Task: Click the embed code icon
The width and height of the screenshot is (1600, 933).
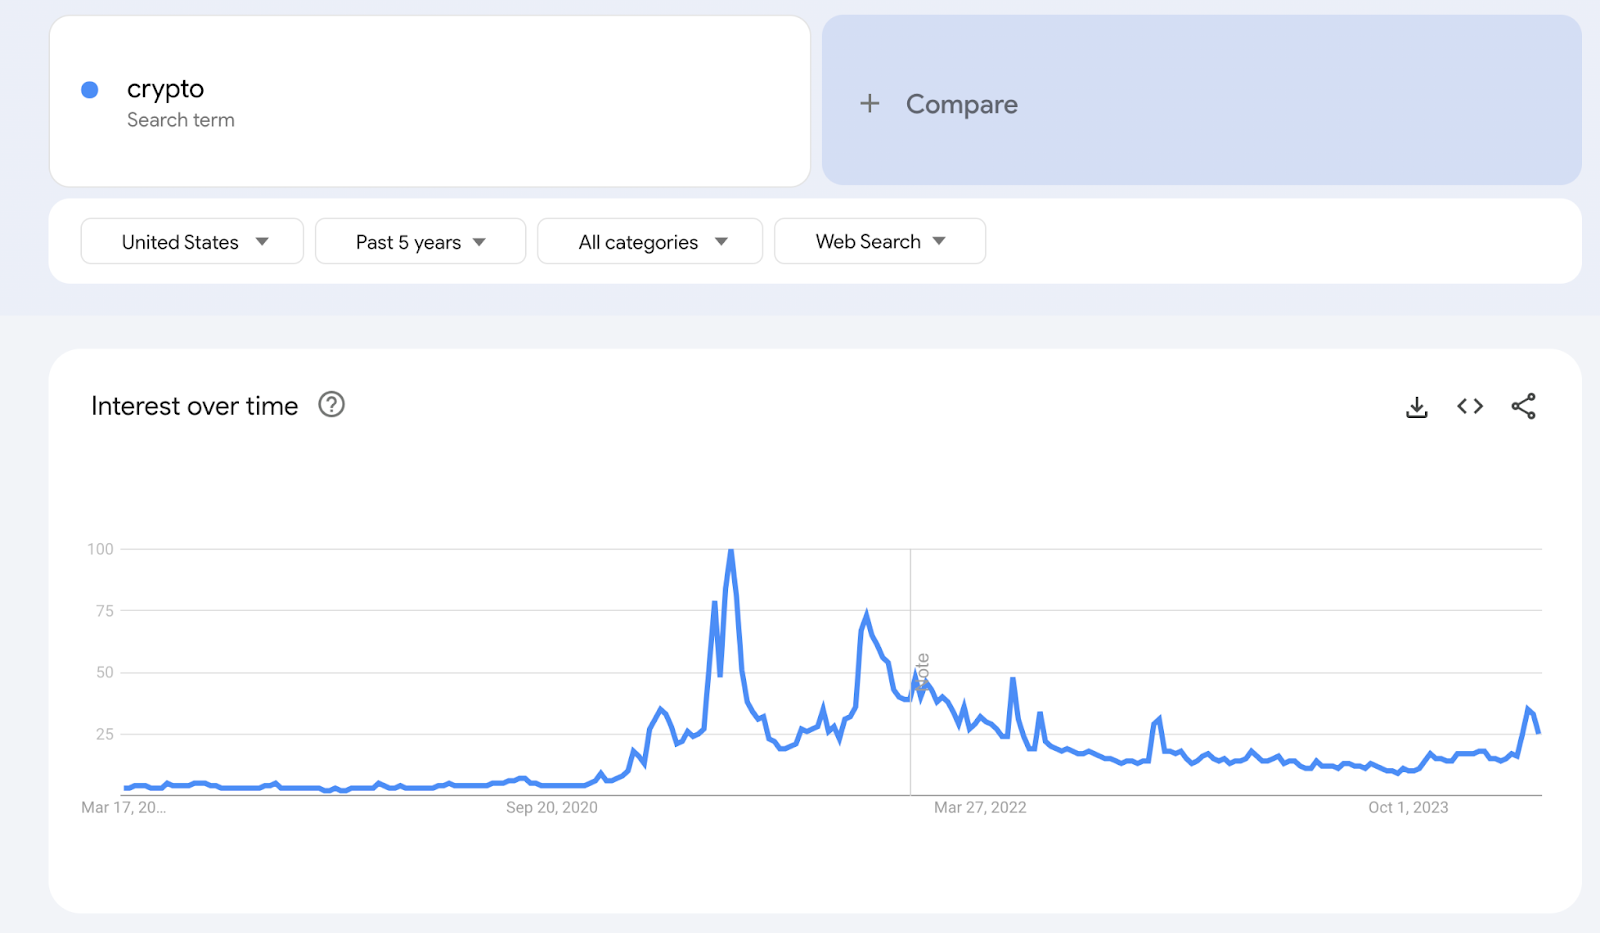Action: pyautogui.click(x=1469, y=406)
